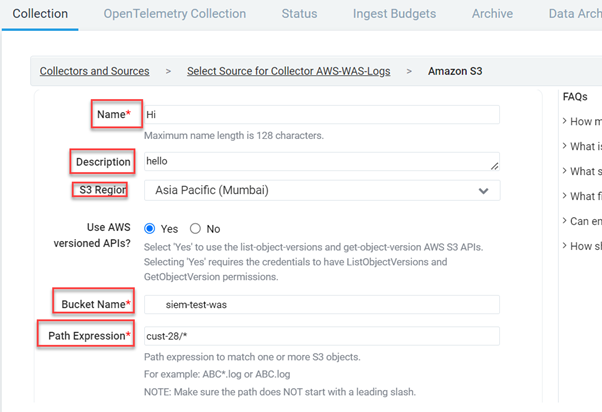Focus the Name field containing Hi

coord(322,114)
